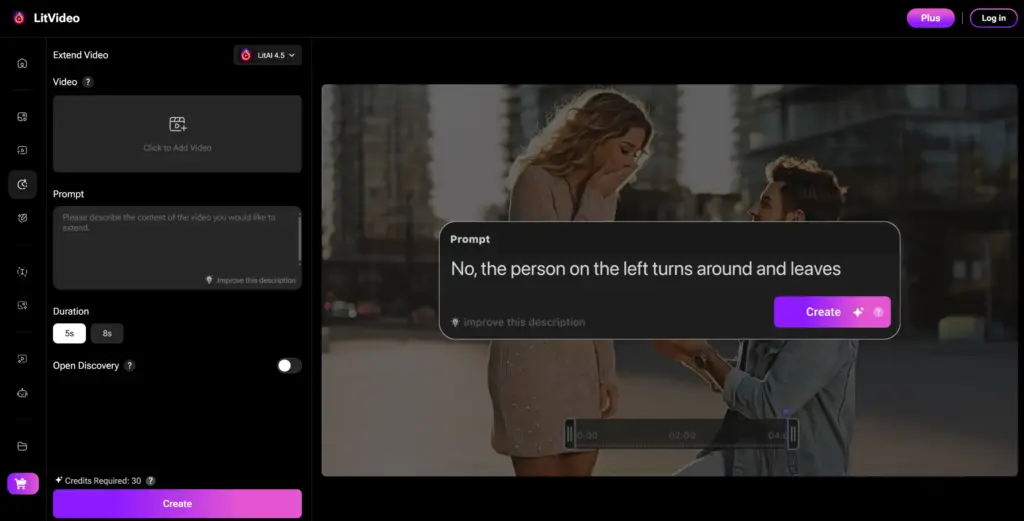
Task: Click the add-video icon in the upload box
Action: click(178, 123)
